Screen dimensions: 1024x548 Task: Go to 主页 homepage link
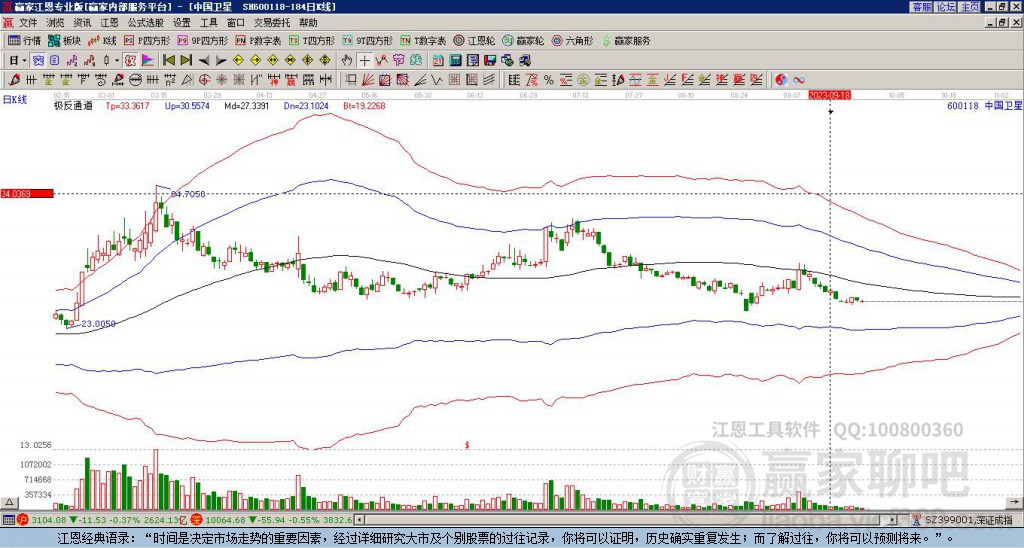(970, 7)
